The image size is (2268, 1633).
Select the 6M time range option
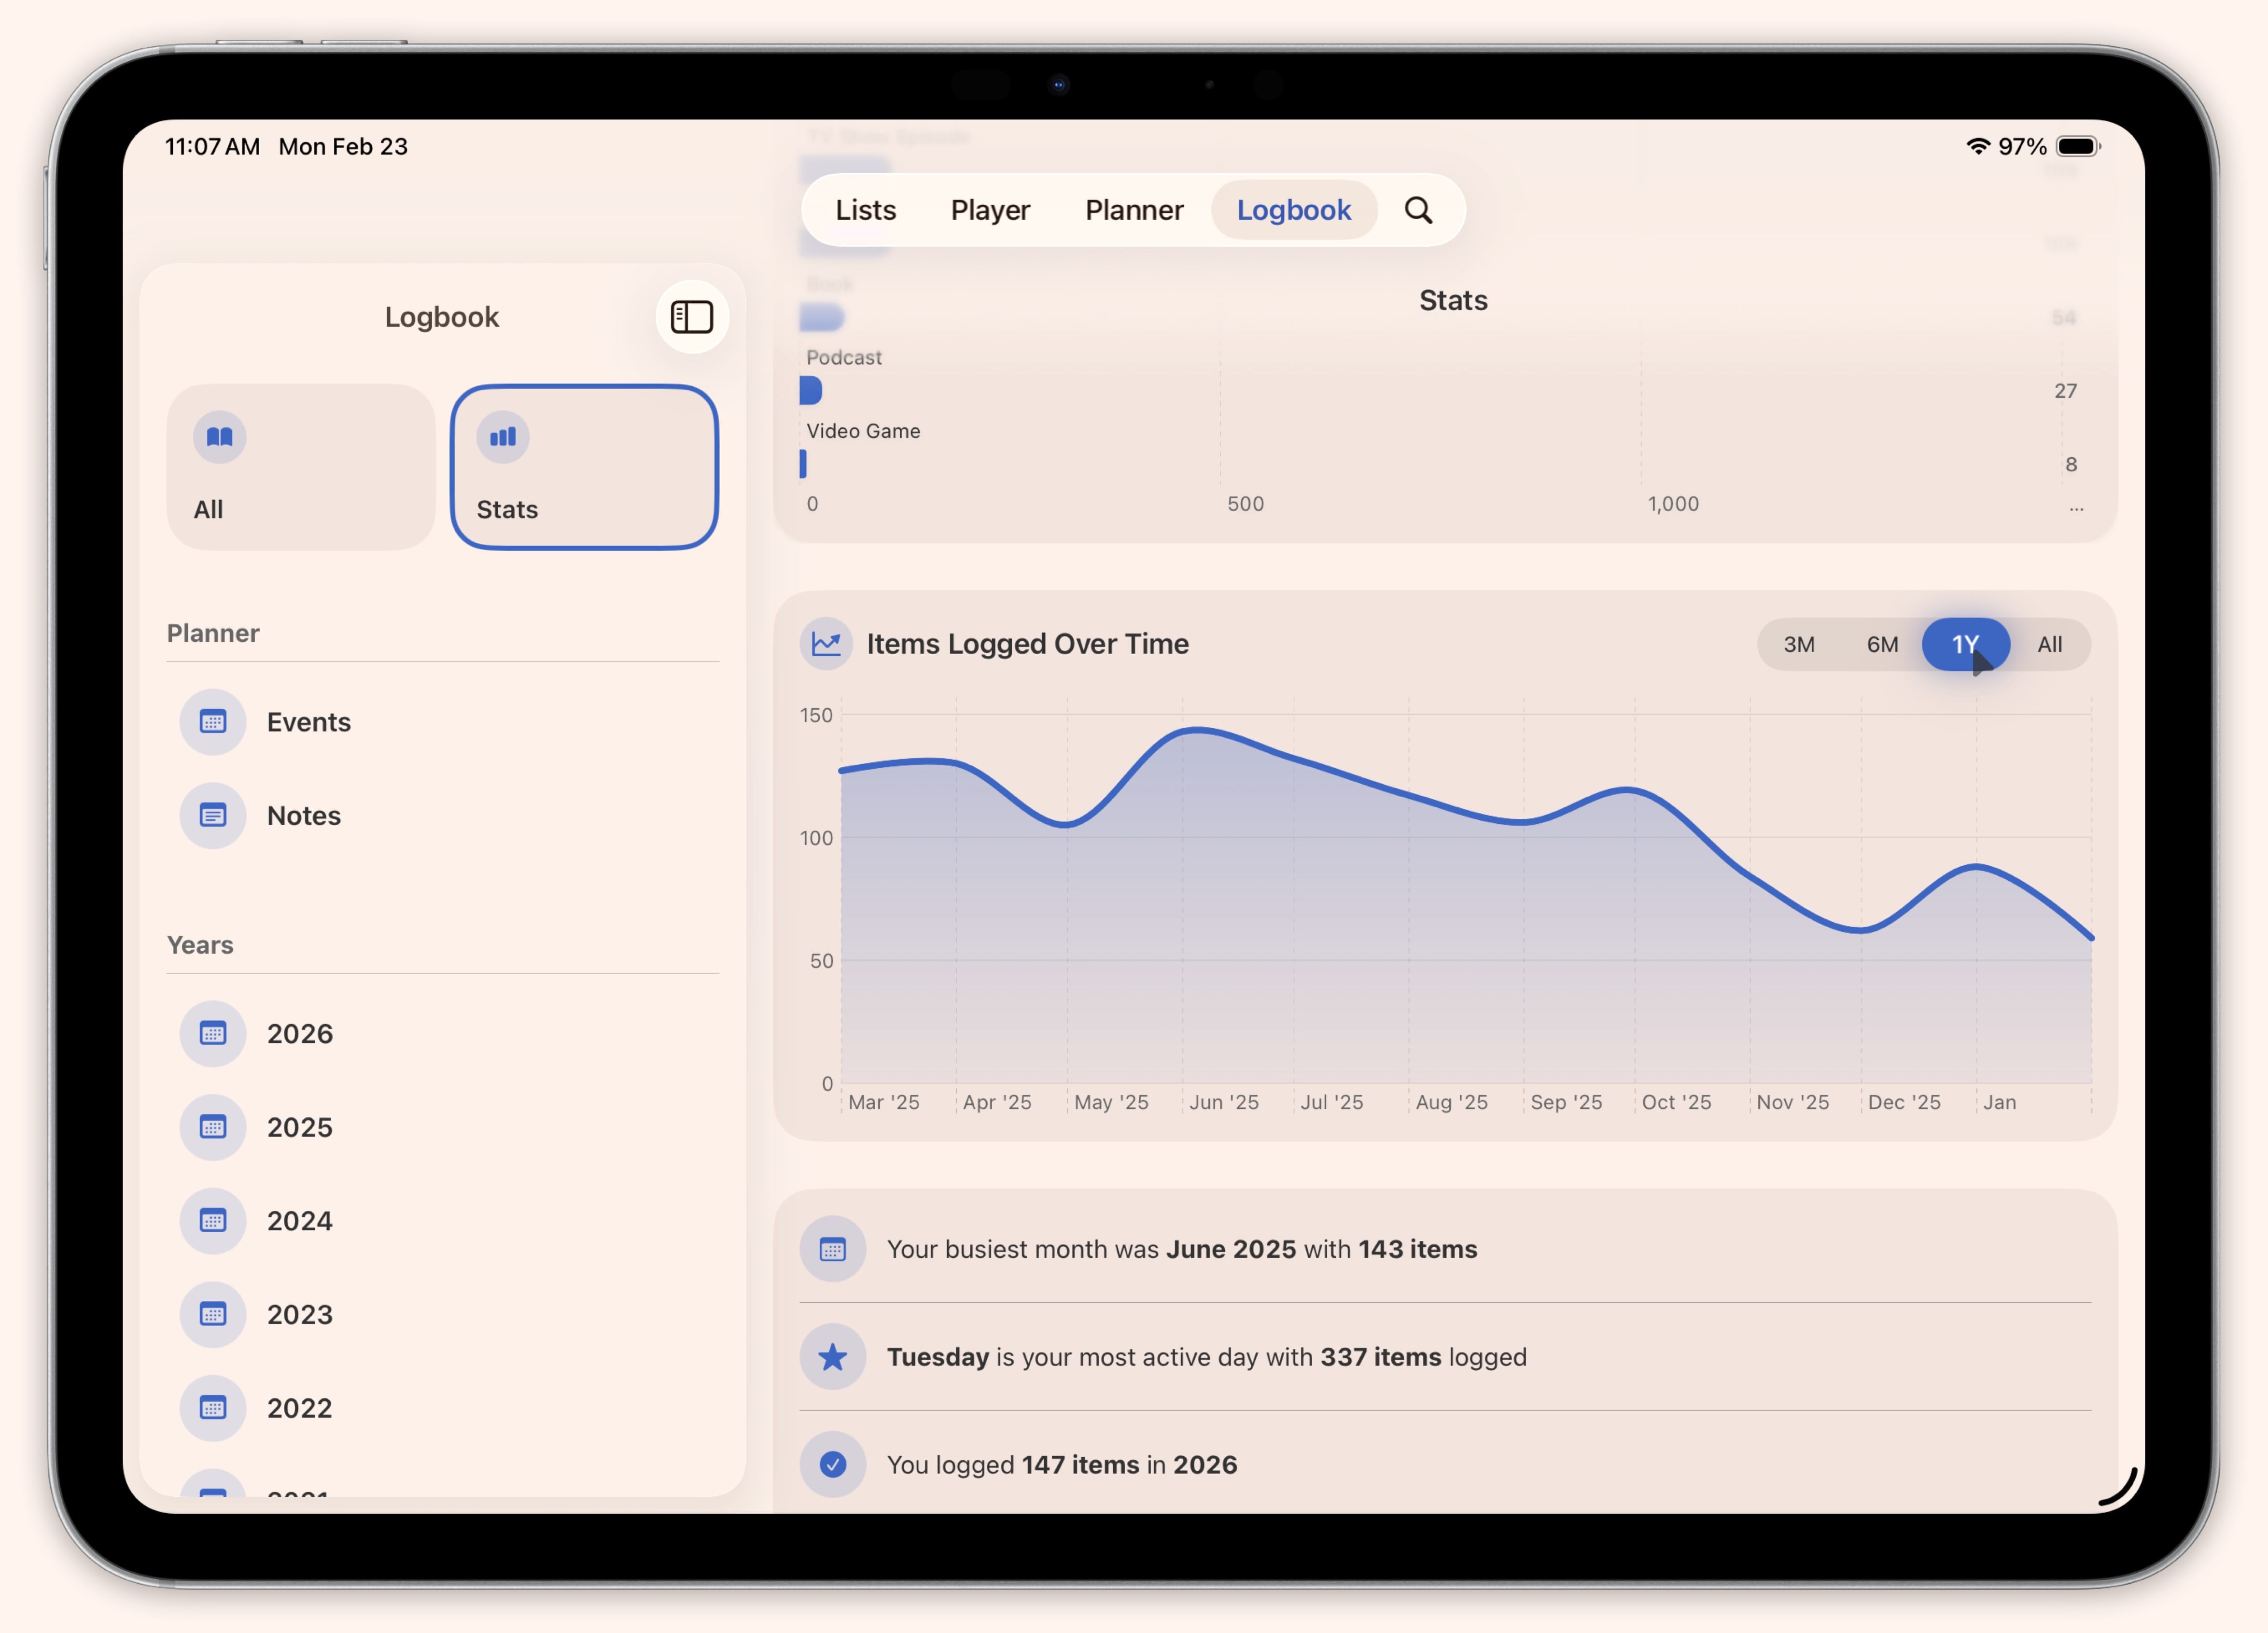(x=1882, y=645)
